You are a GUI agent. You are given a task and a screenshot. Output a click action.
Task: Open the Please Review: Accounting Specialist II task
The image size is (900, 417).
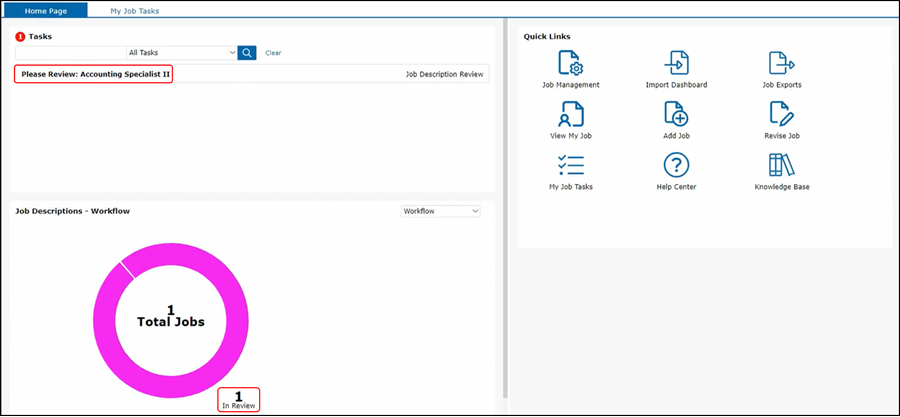pos(95,74)
